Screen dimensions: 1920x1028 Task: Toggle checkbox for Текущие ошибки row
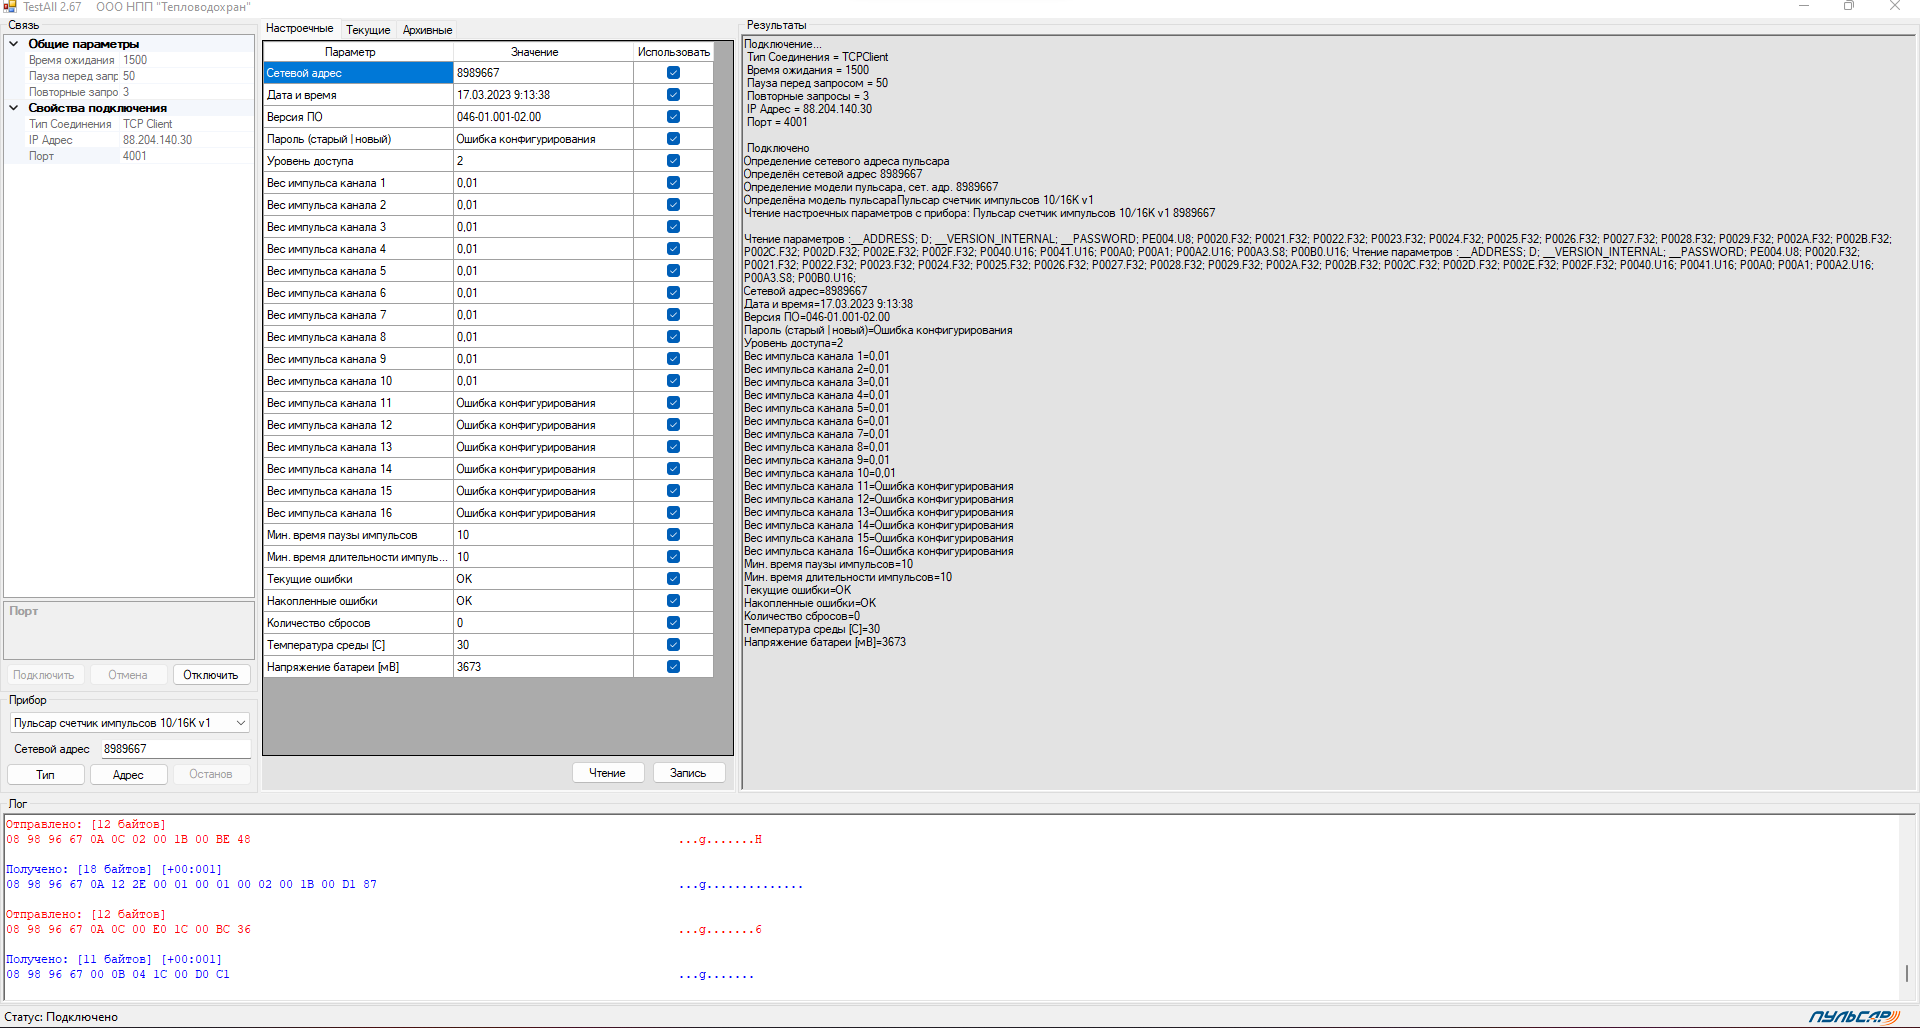point(673,579)
